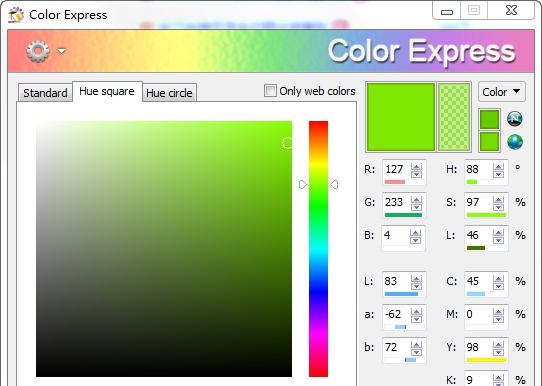
Task: Select the lower small green swatch
Action: [489, 141]
